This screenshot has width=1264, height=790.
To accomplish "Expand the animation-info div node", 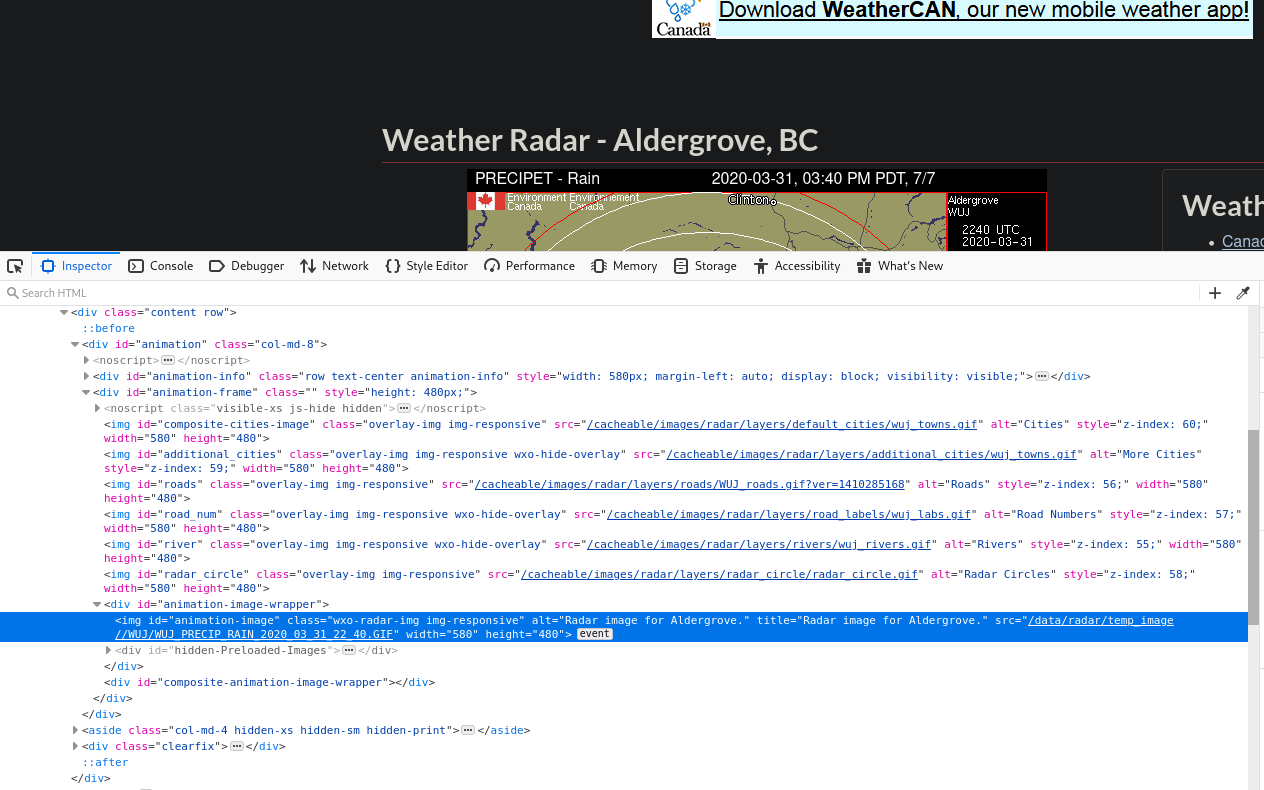I will pyautogui.click(x=87, y=377).
